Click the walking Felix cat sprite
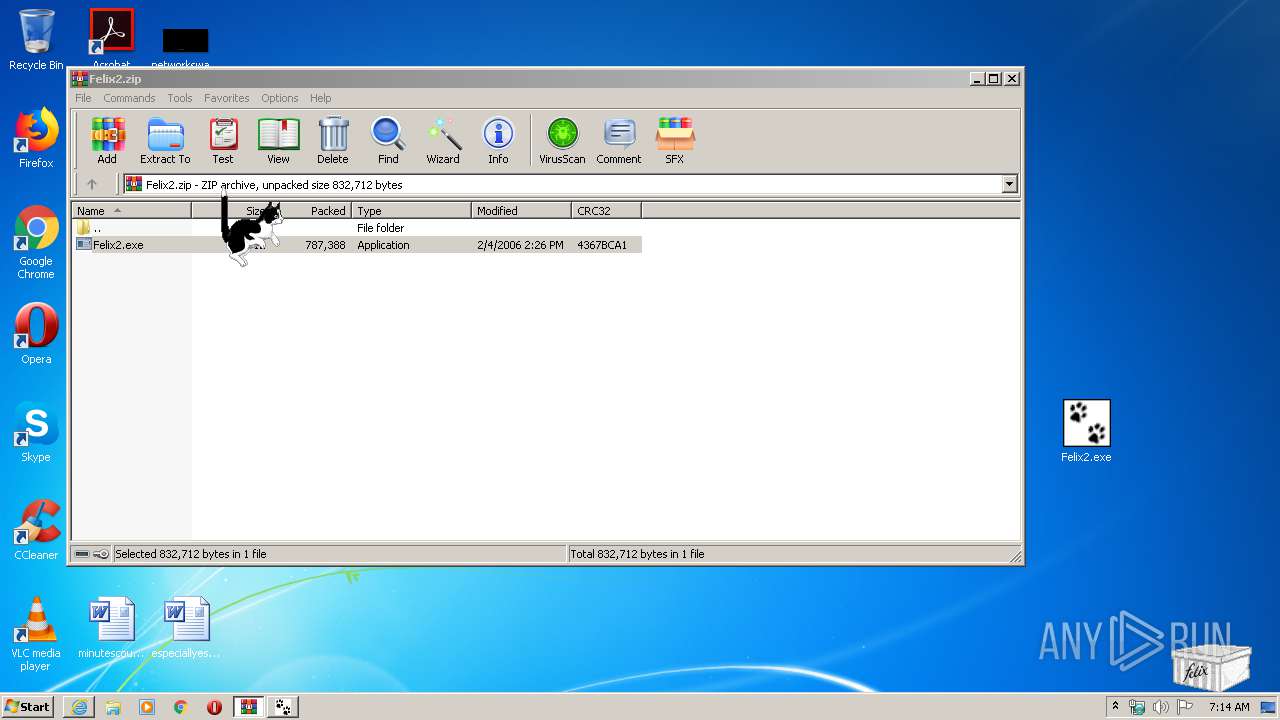 tap(251, 232)
